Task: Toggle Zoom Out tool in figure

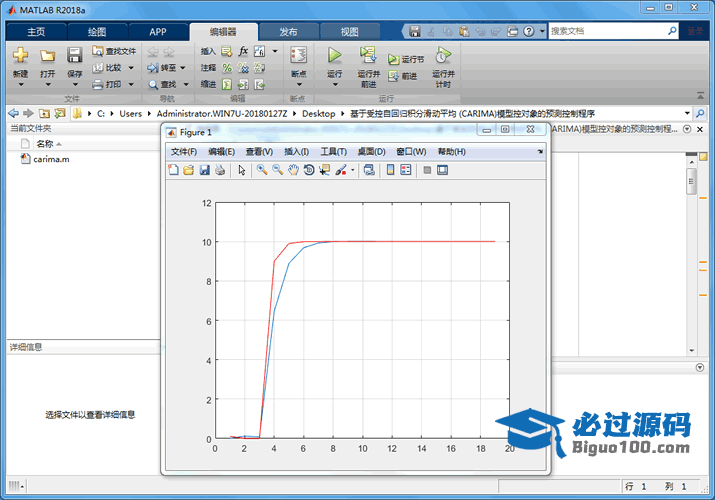Action: (x=277, y=170)
